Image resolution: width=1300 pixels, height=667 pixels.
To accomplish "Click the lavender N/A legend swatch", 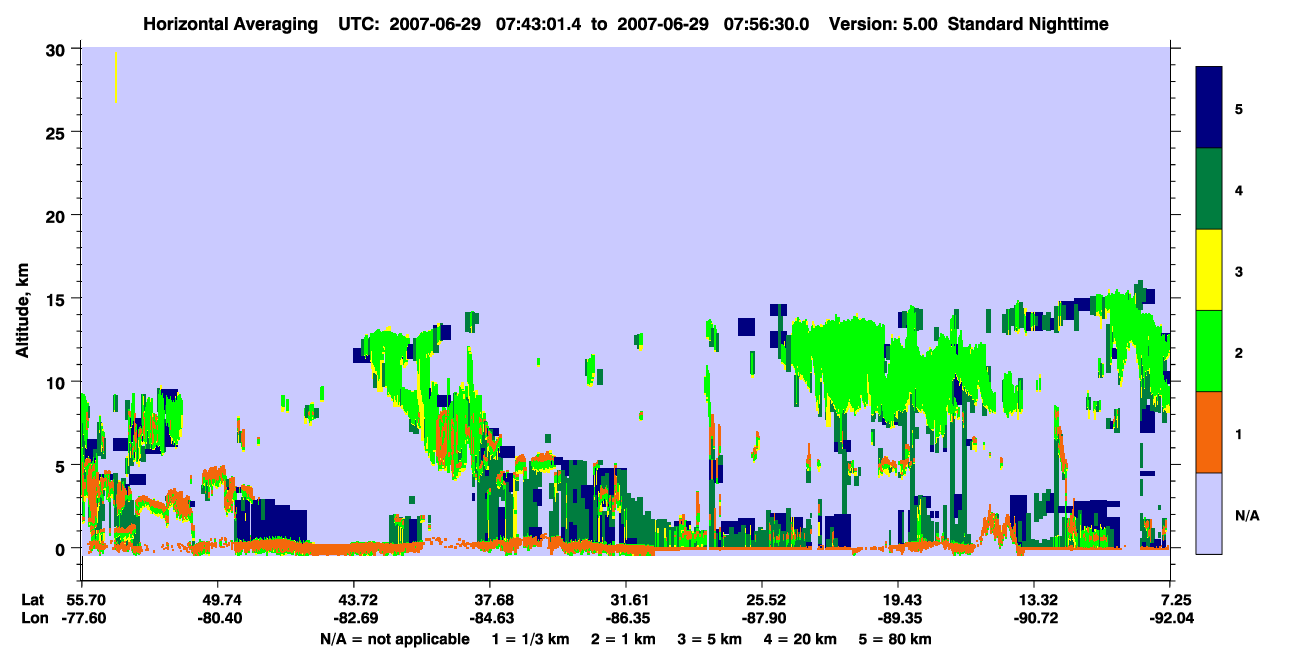I will [x=1209, y=513].
